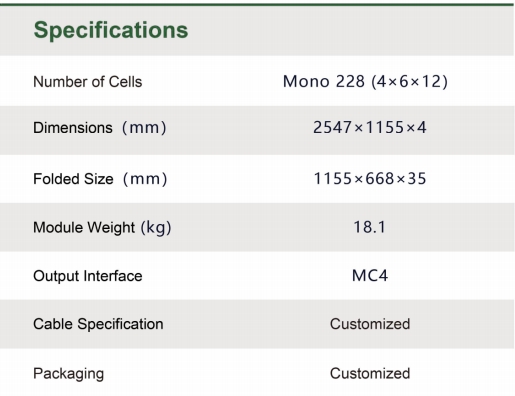Click the Specifications heading
The width and height of the screenshot is (515, 396).
(x=111, y=31)
